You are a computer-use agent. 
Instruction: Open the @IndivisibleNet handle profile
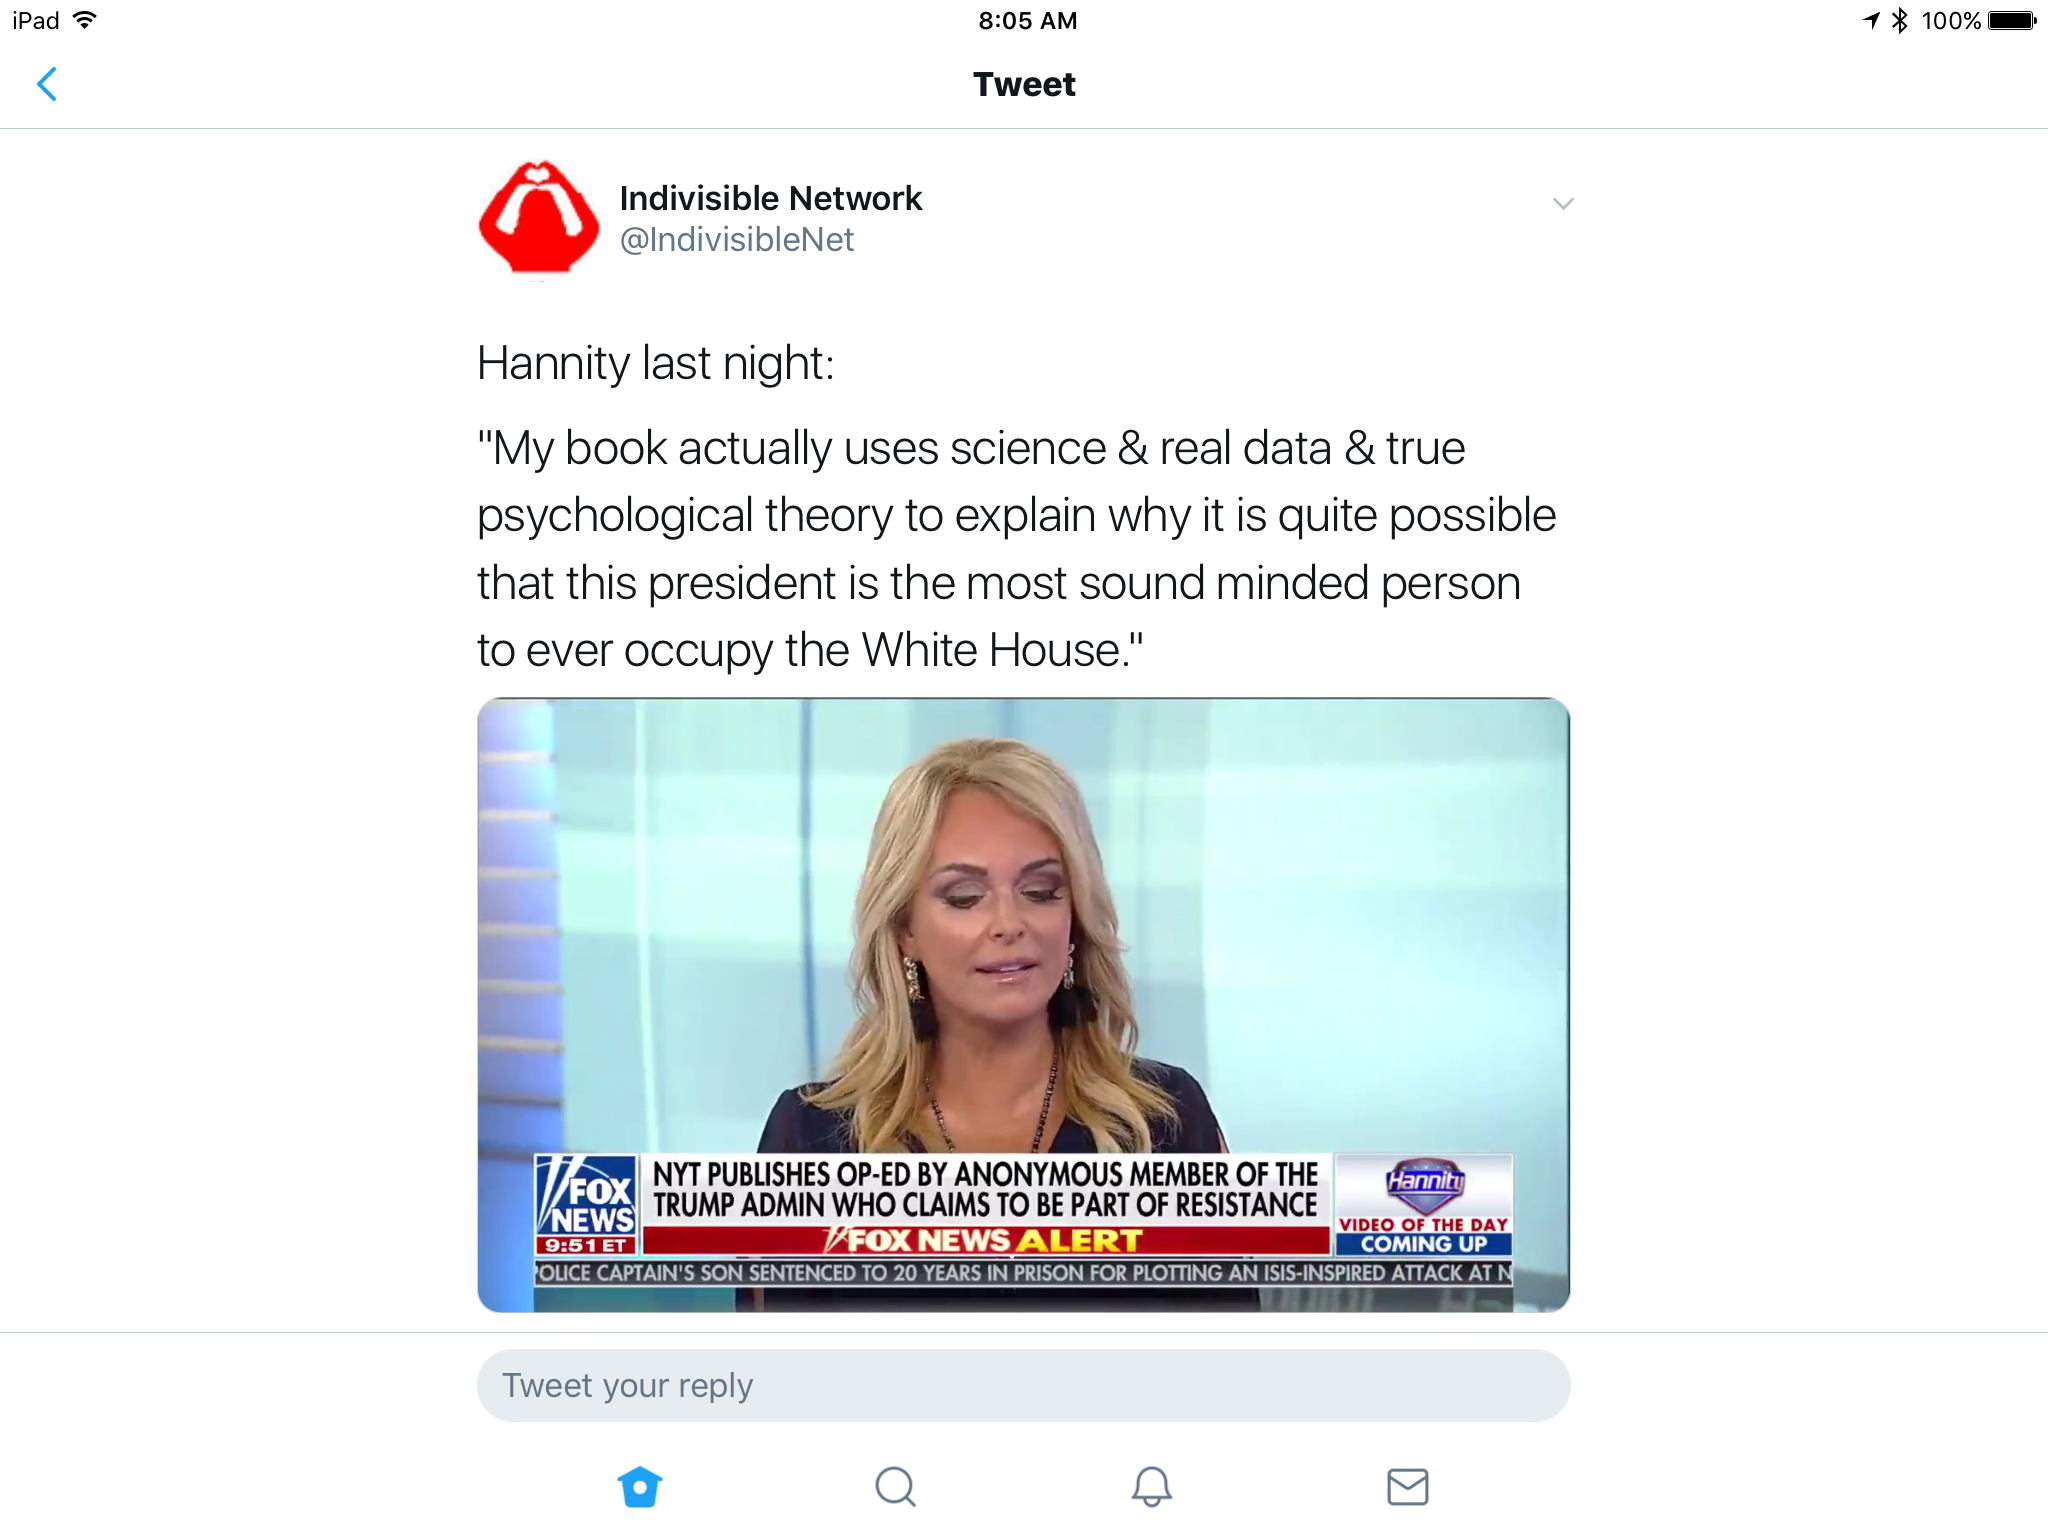(x=736, y=240)
